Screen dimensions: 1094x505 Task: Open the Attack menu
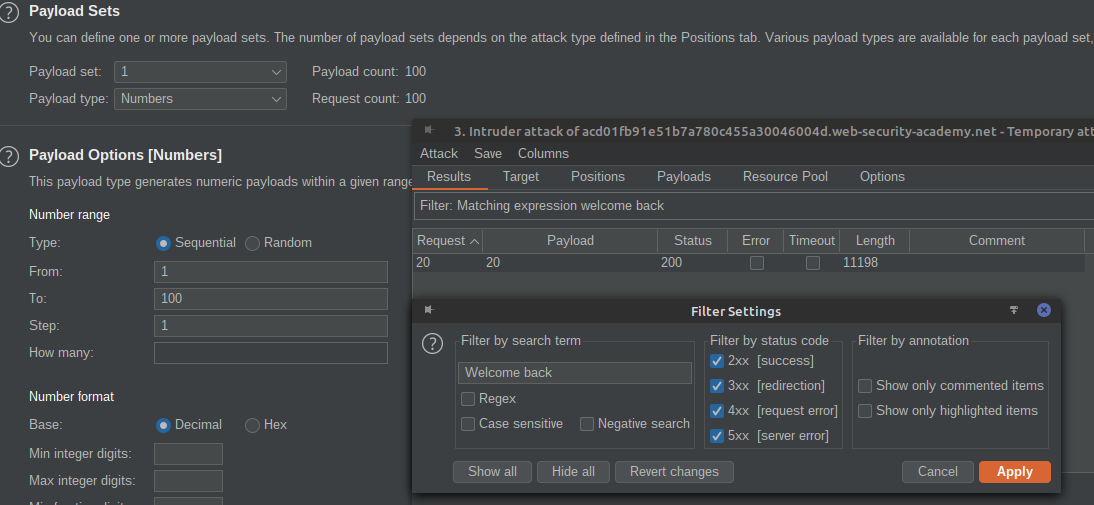(x=439, y=153)
